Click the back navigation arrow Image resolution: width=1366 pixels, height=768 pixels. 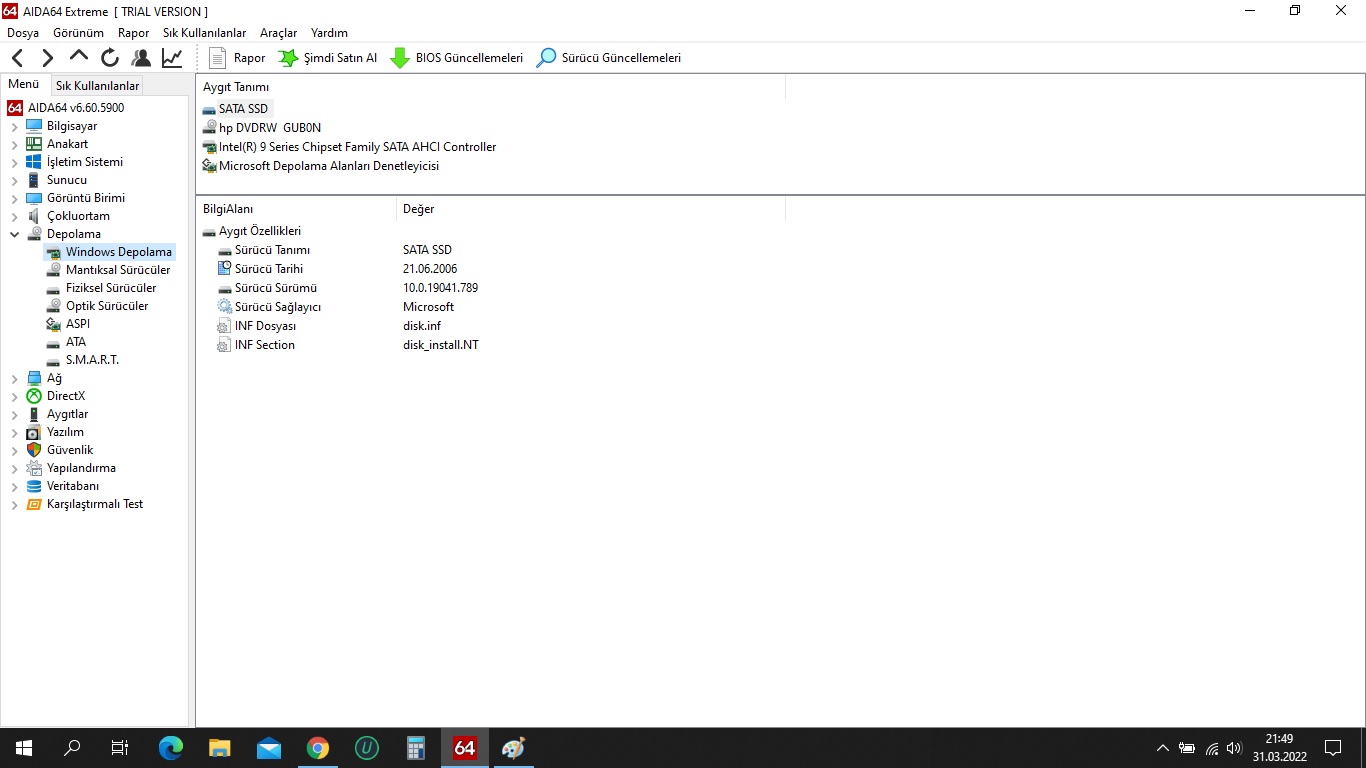[17, 58]
